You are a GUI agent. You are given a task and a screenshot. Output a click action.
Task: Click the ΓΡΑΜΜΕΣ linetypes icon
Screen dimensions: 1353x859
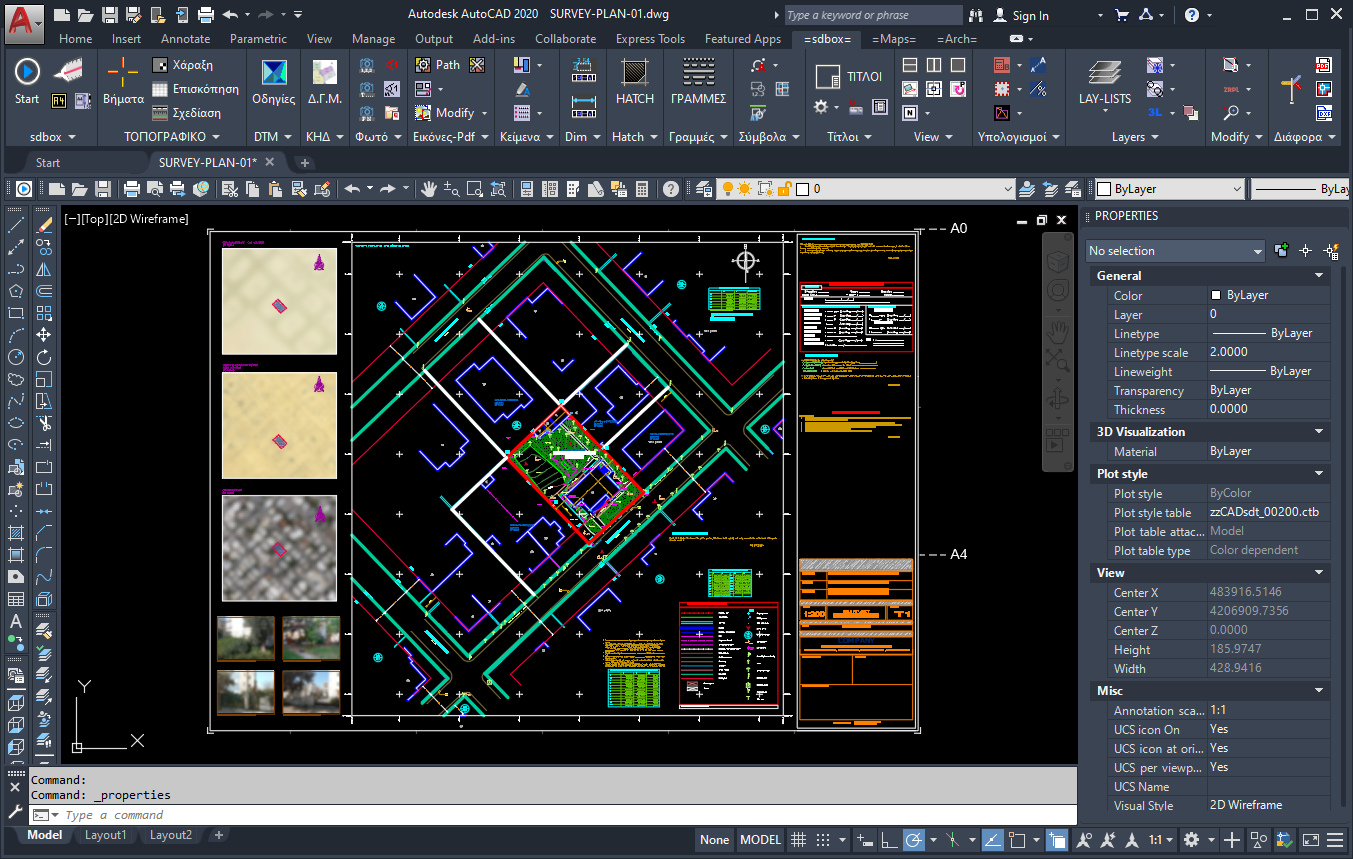[698, 81]
